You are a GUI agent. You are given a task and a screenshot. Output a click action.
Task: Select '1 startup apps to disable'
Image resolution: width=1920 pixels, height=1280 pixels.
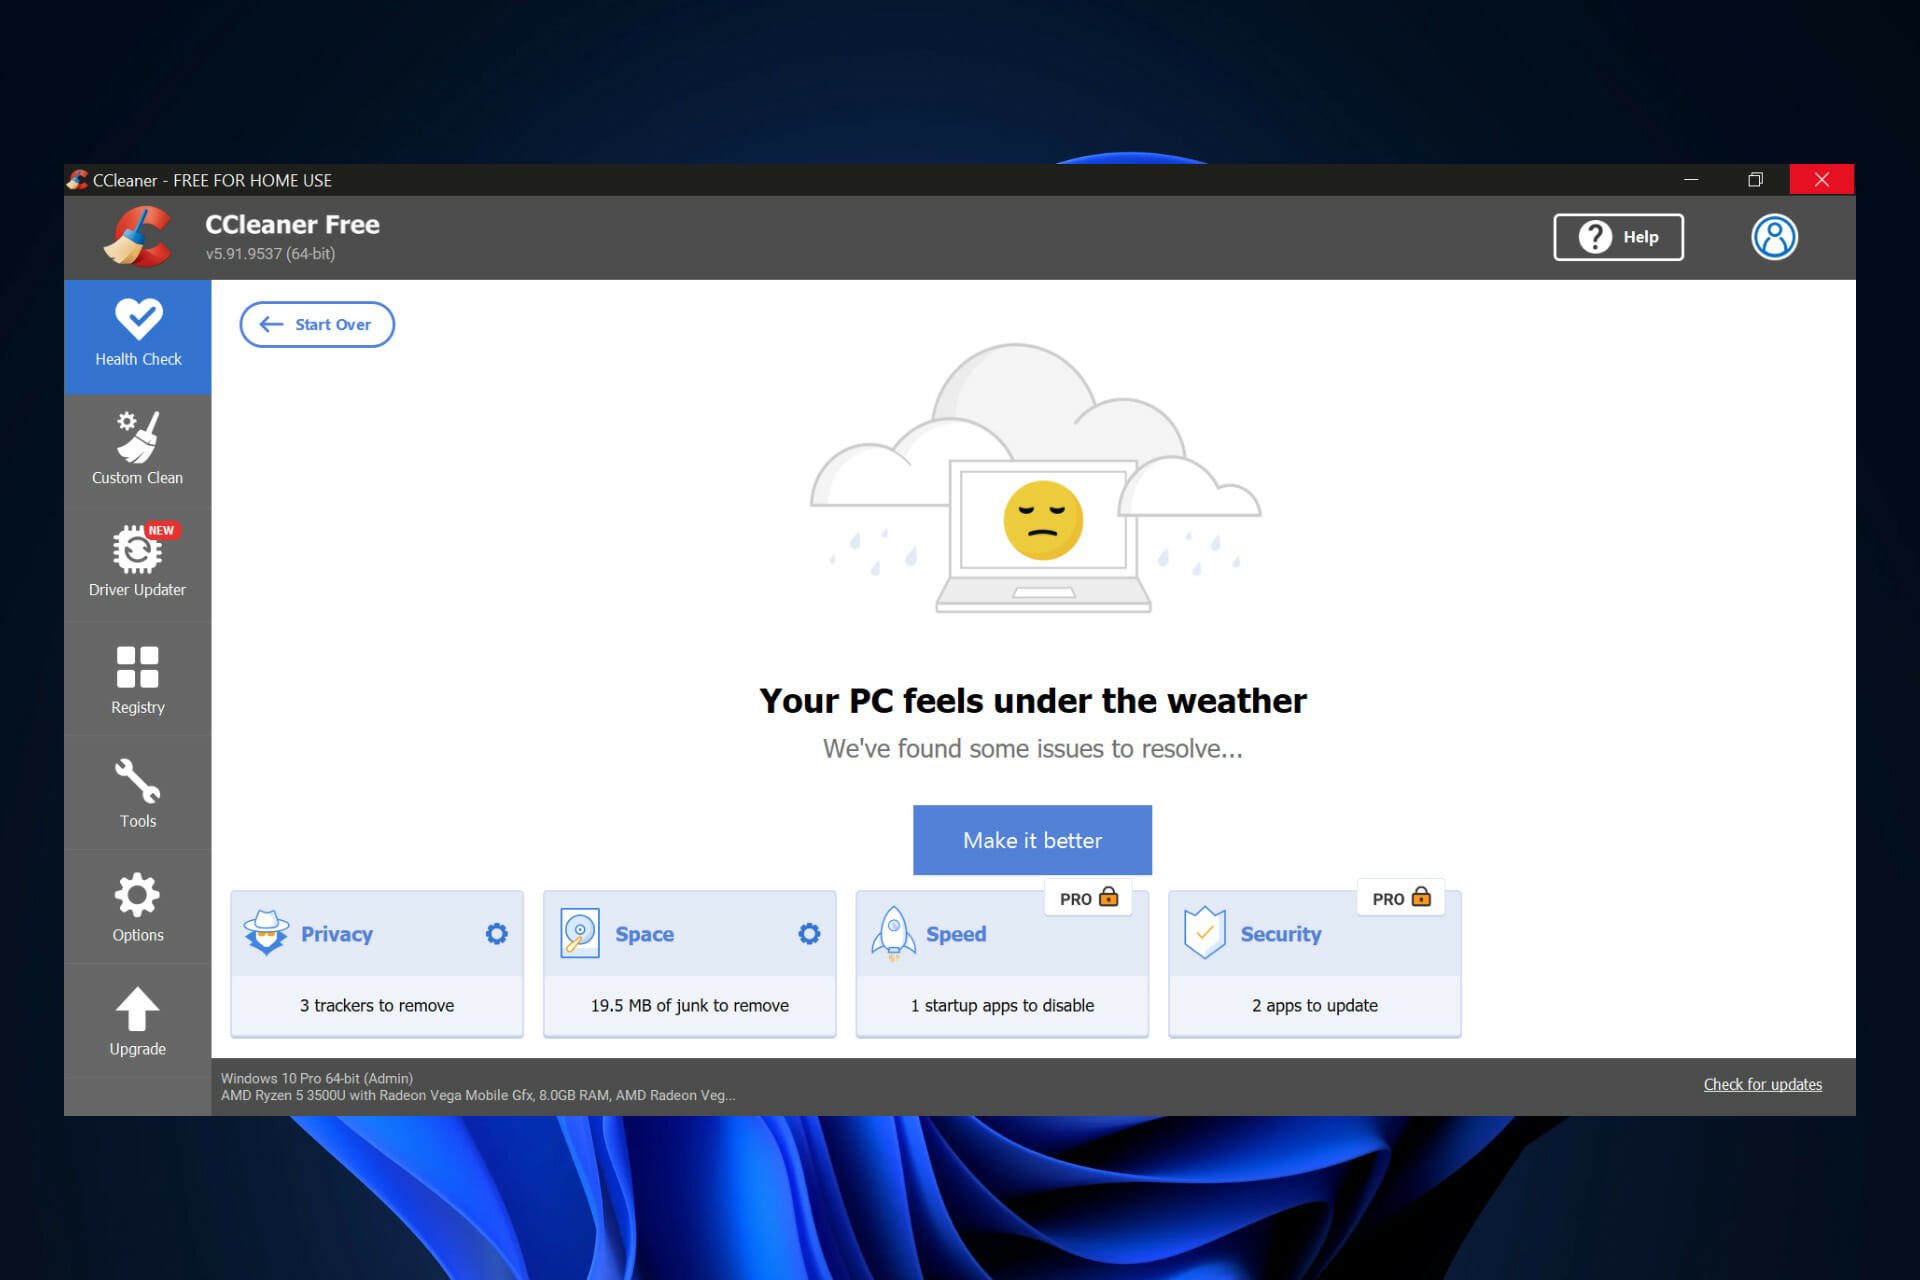[x=1002, y=1006]
